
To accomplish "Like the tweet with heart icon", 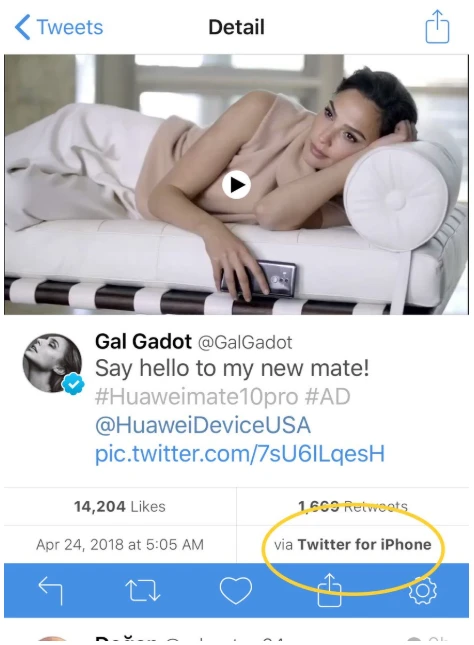I will click(236, 590).
